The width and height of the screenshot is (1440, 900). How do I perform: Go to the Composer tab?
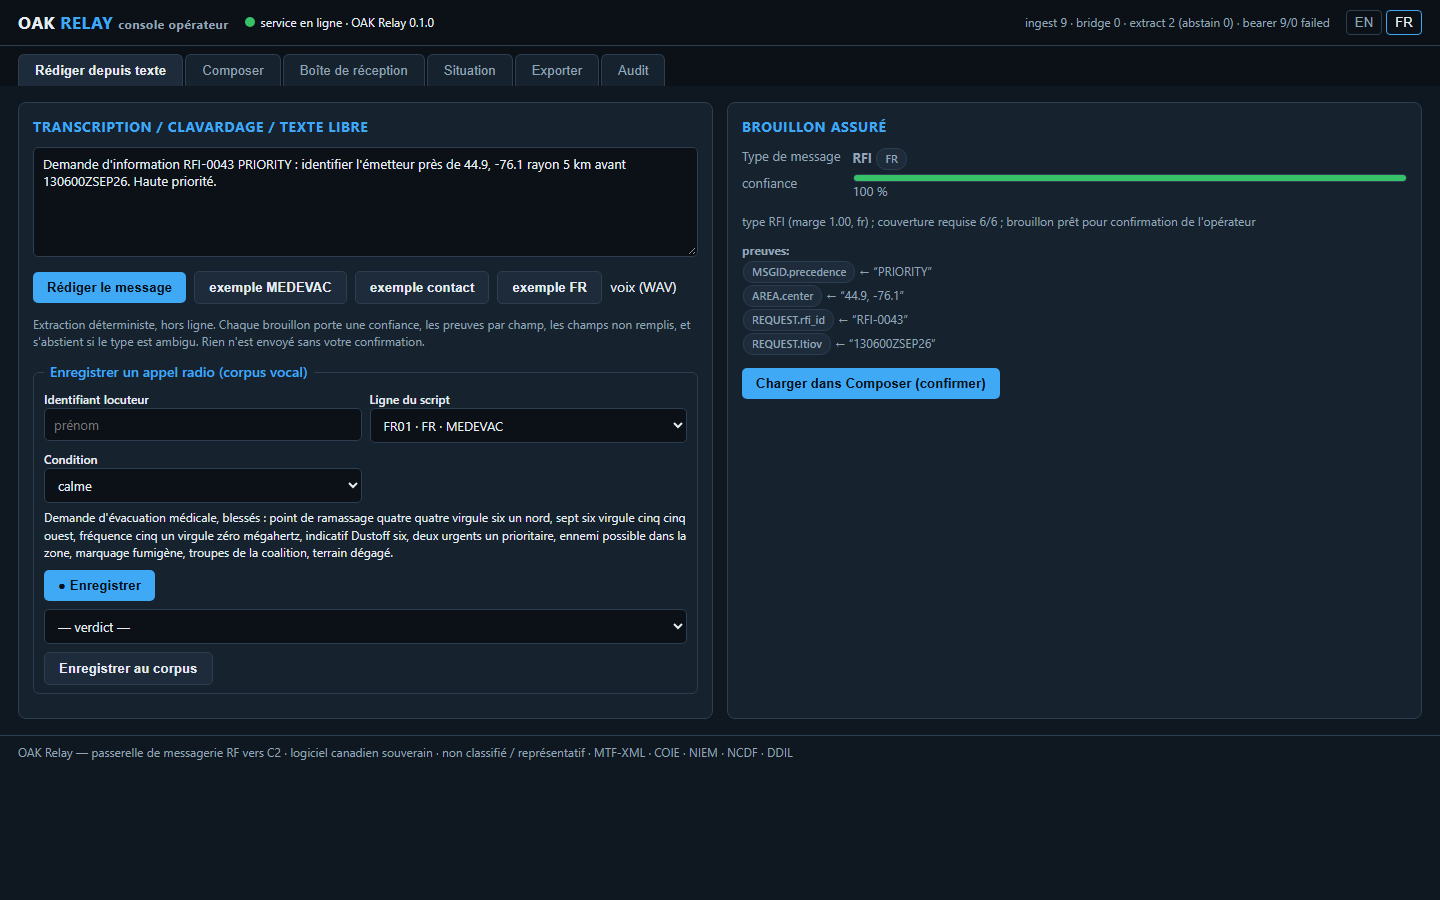(x=233, y=70)
